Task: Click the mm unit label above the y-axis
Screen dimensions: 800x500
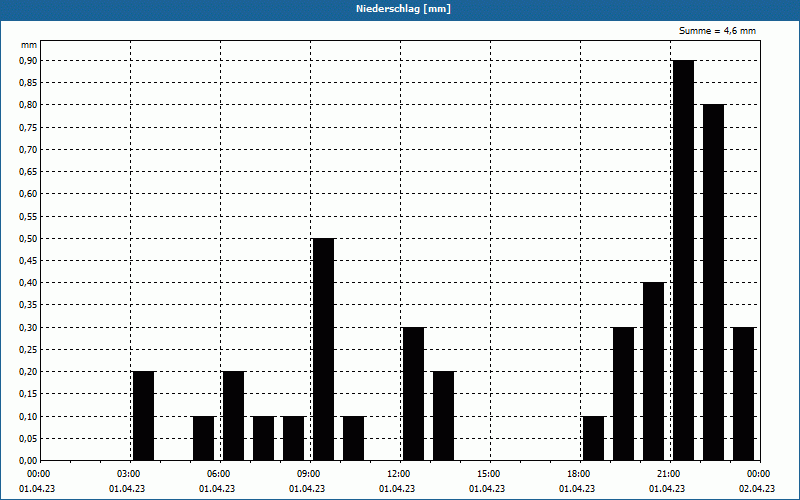Action: tap(29, 45)
